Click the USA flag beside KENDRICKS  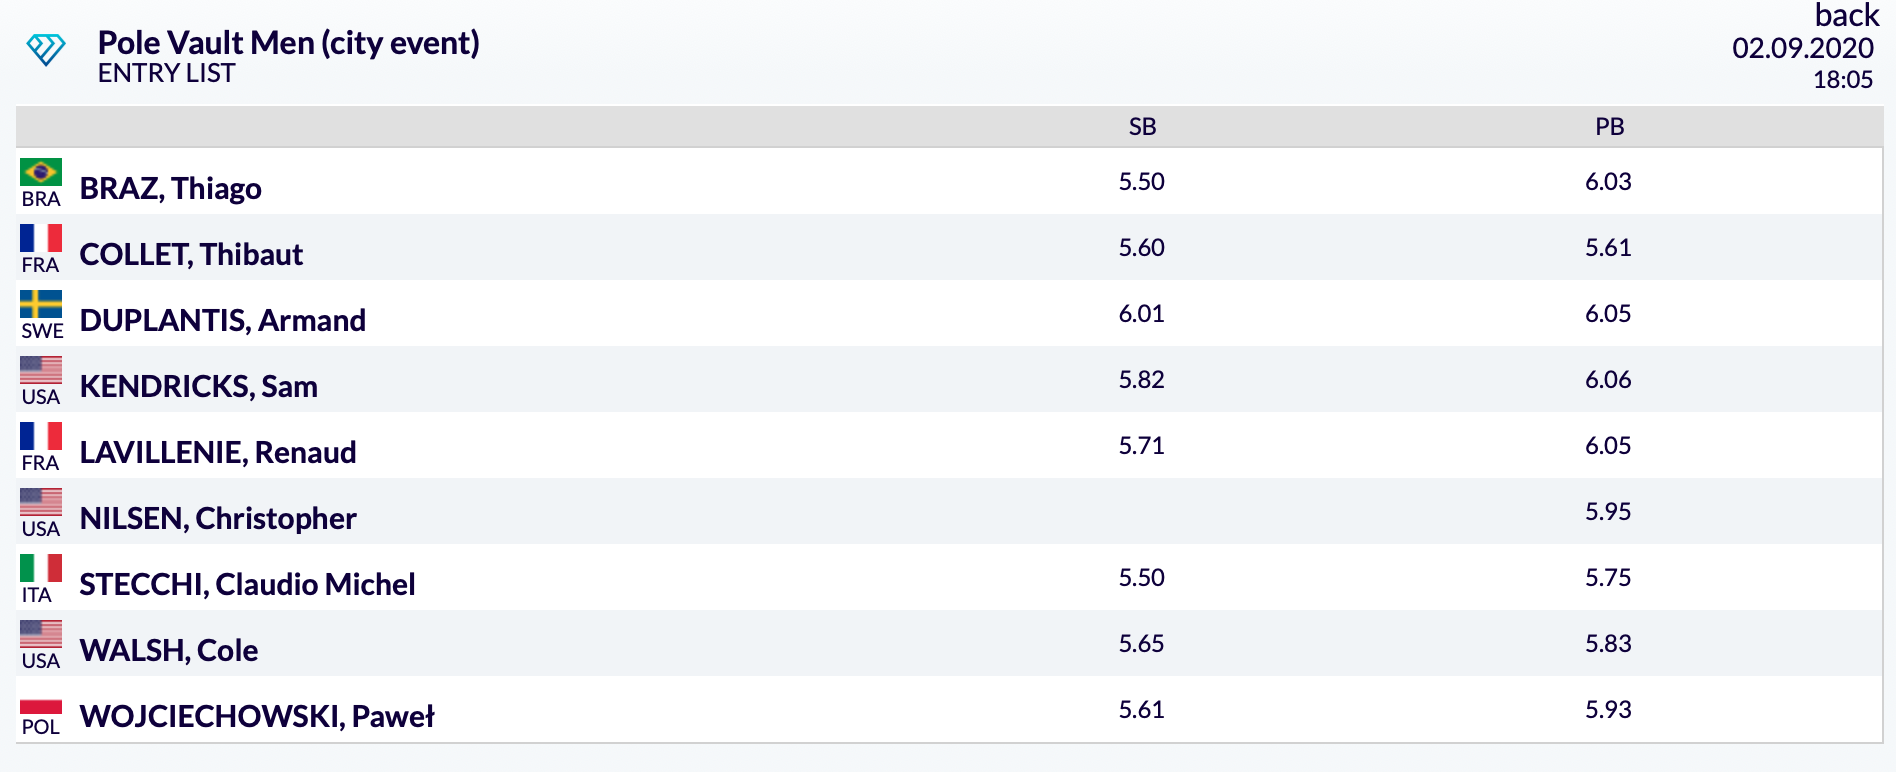click(x=41, y=370)
